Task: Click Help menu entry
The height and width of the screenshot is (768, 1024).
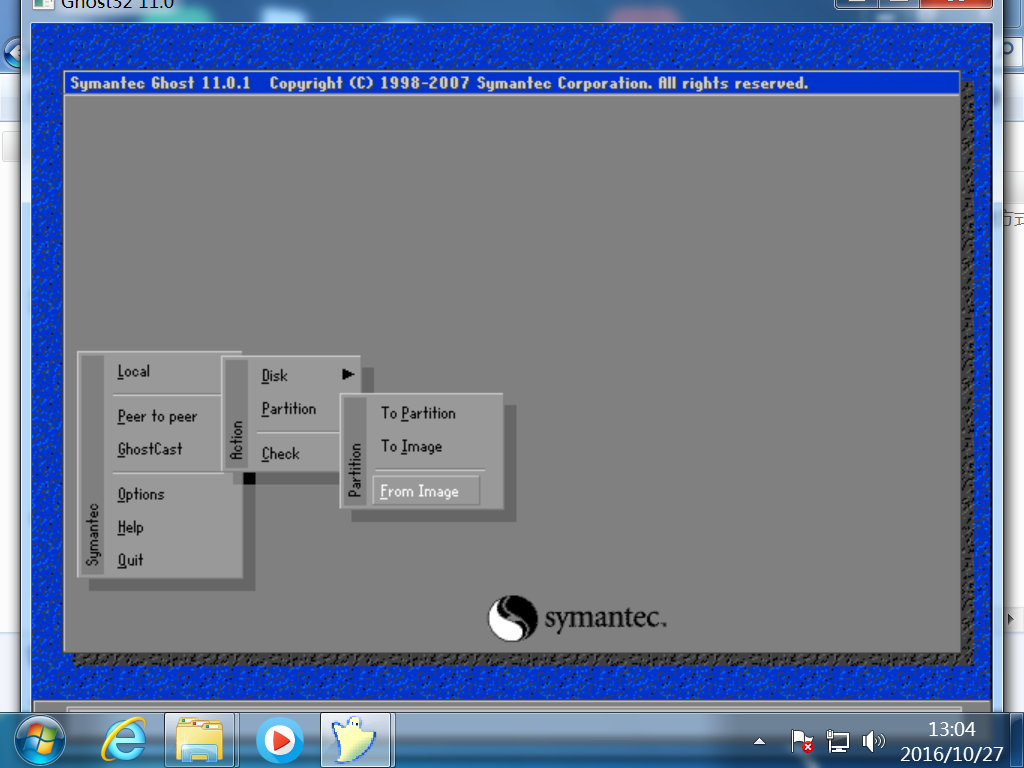Action: (130, 527)
